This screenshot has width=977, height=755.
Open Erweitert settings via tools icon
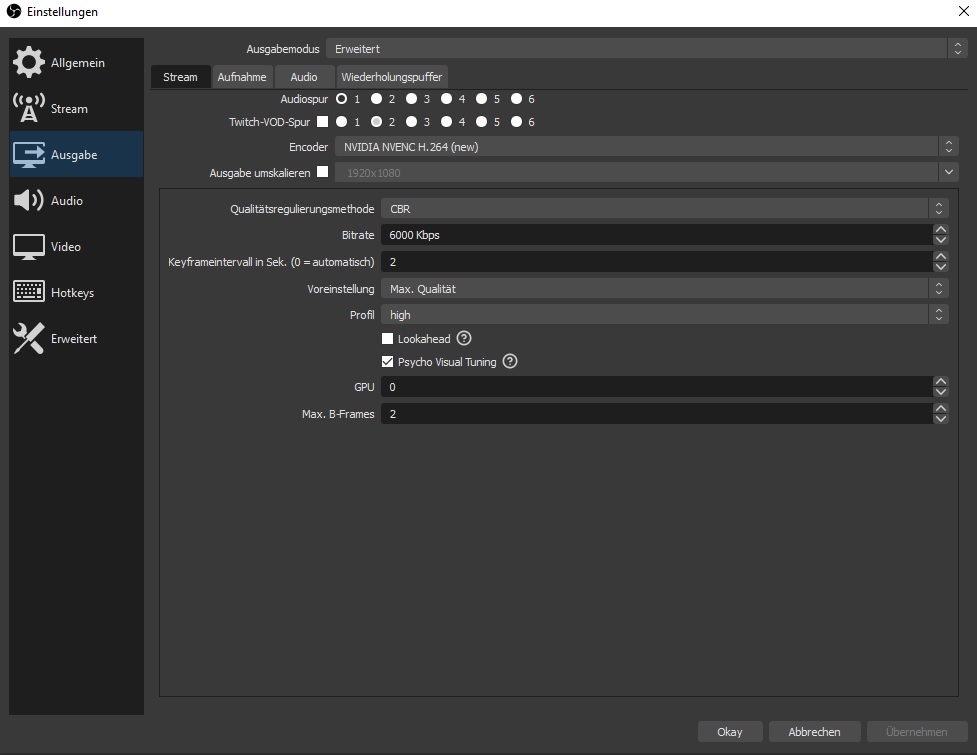(29, 338)
